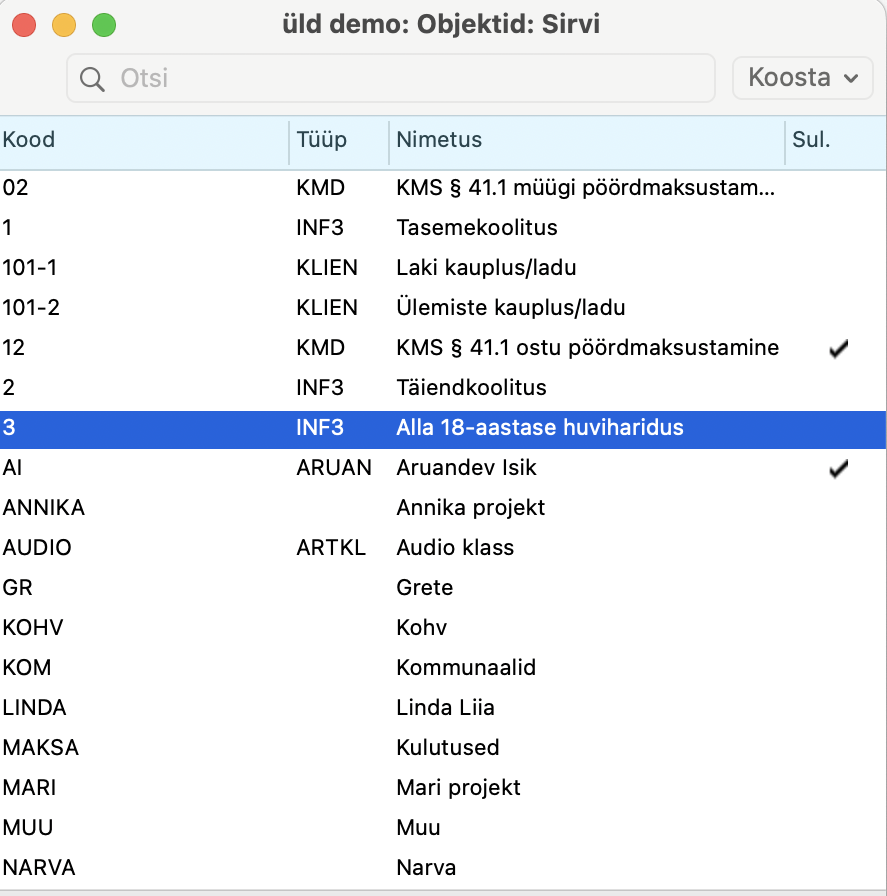Screen dimensions: 887x896
Task: Click the magnifying glass search icon
Action: pos(92,79)
